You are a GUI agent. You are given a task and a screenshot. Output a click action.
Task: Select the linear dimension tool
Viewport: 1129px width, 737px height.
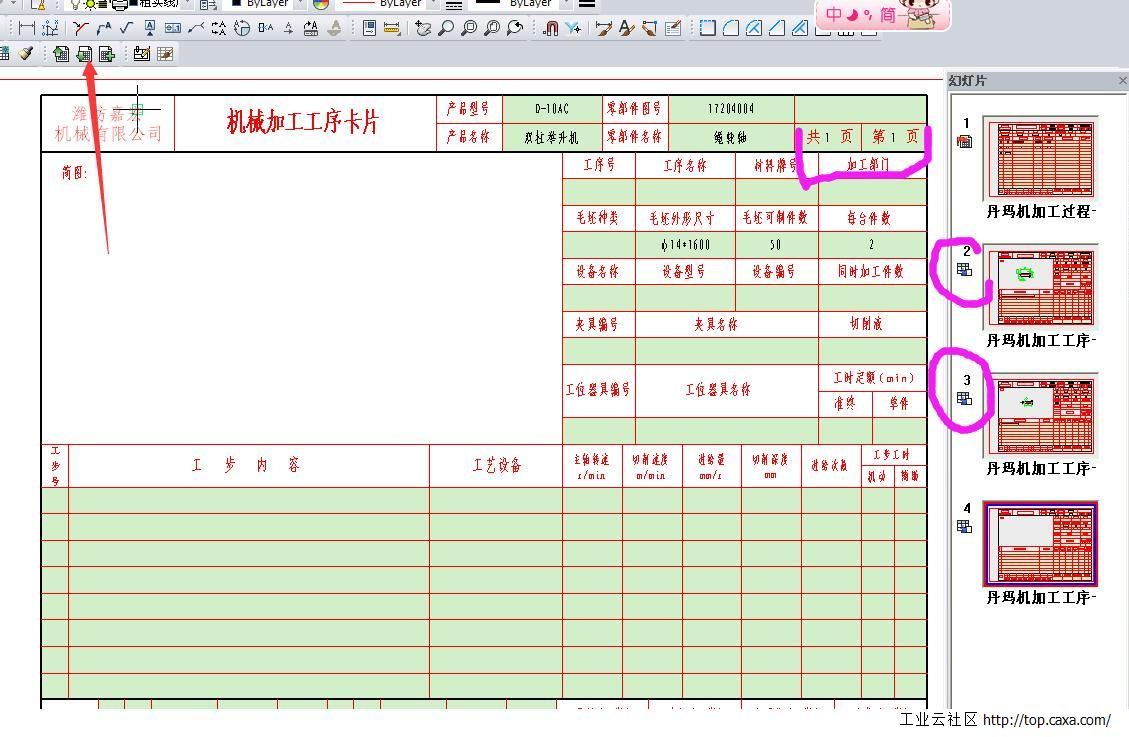27,28
